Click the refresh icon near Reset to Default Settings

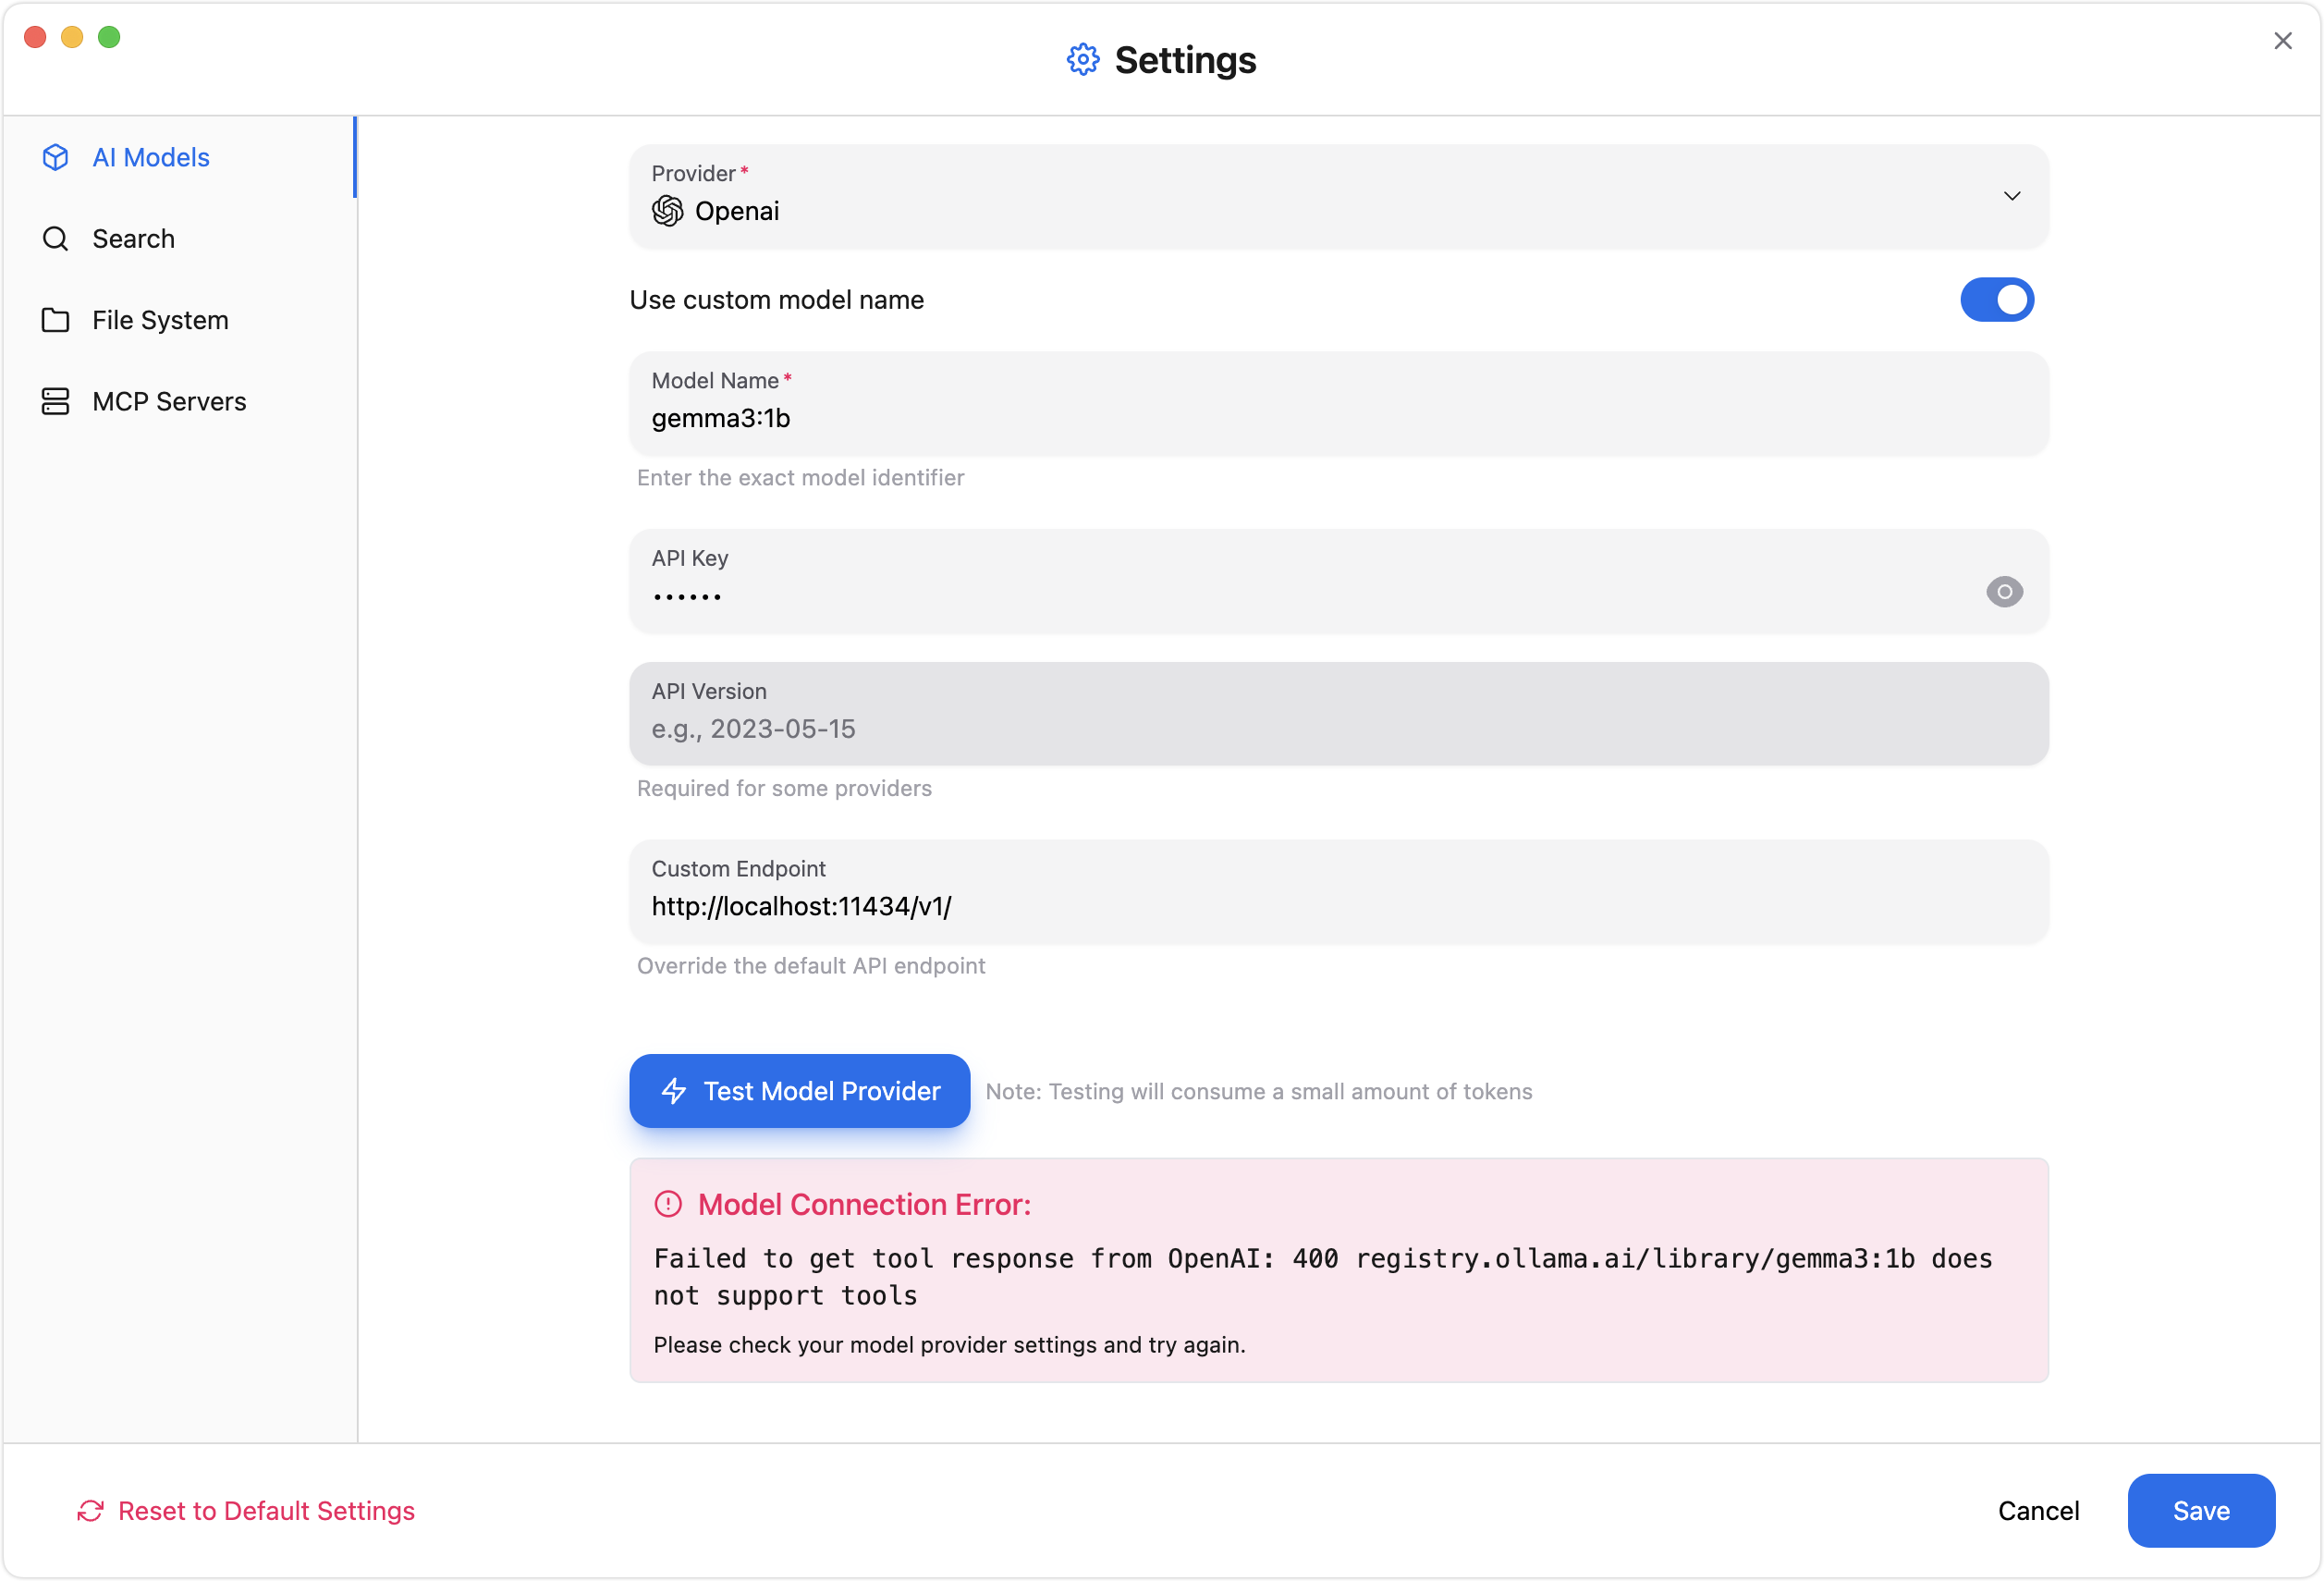click(x=91, y=1511)
